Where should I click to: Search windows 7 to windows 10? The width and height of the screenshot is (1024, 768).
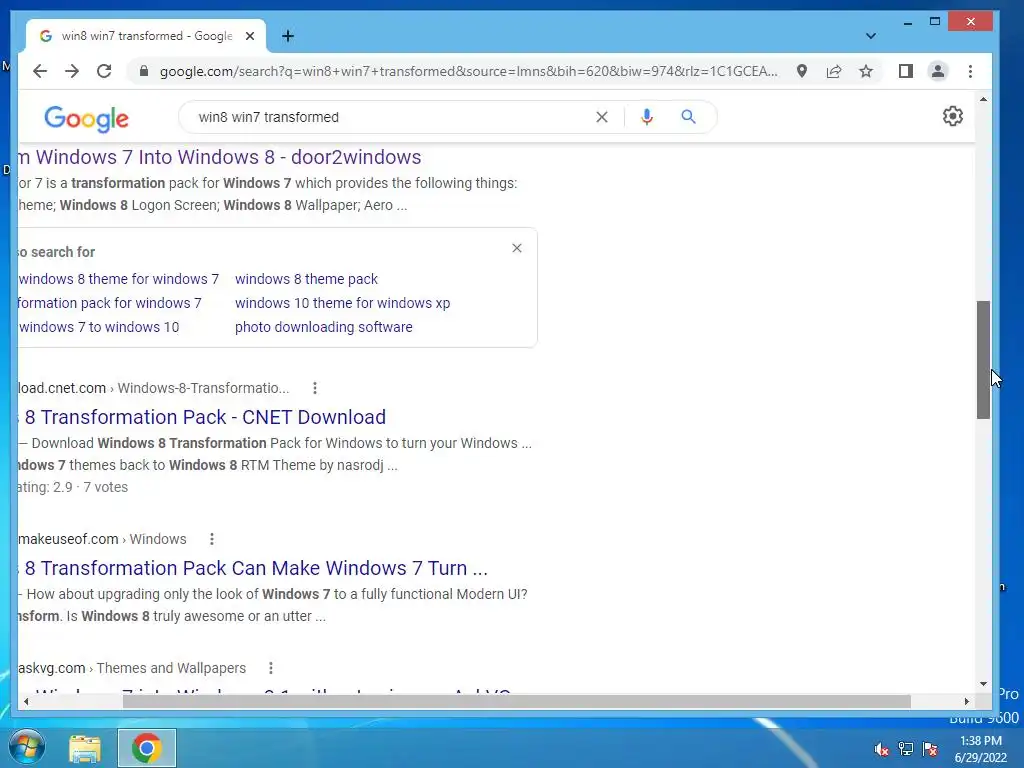point(99,327)
